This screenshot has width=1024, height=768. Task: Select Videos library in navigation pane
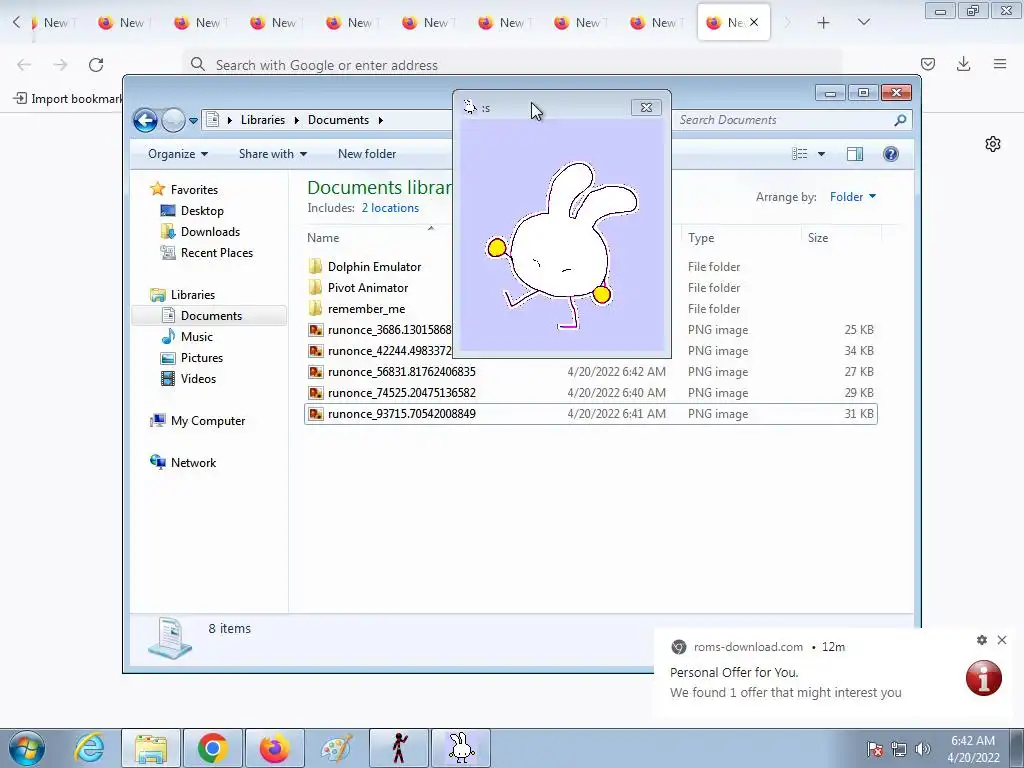coord(198,379)
